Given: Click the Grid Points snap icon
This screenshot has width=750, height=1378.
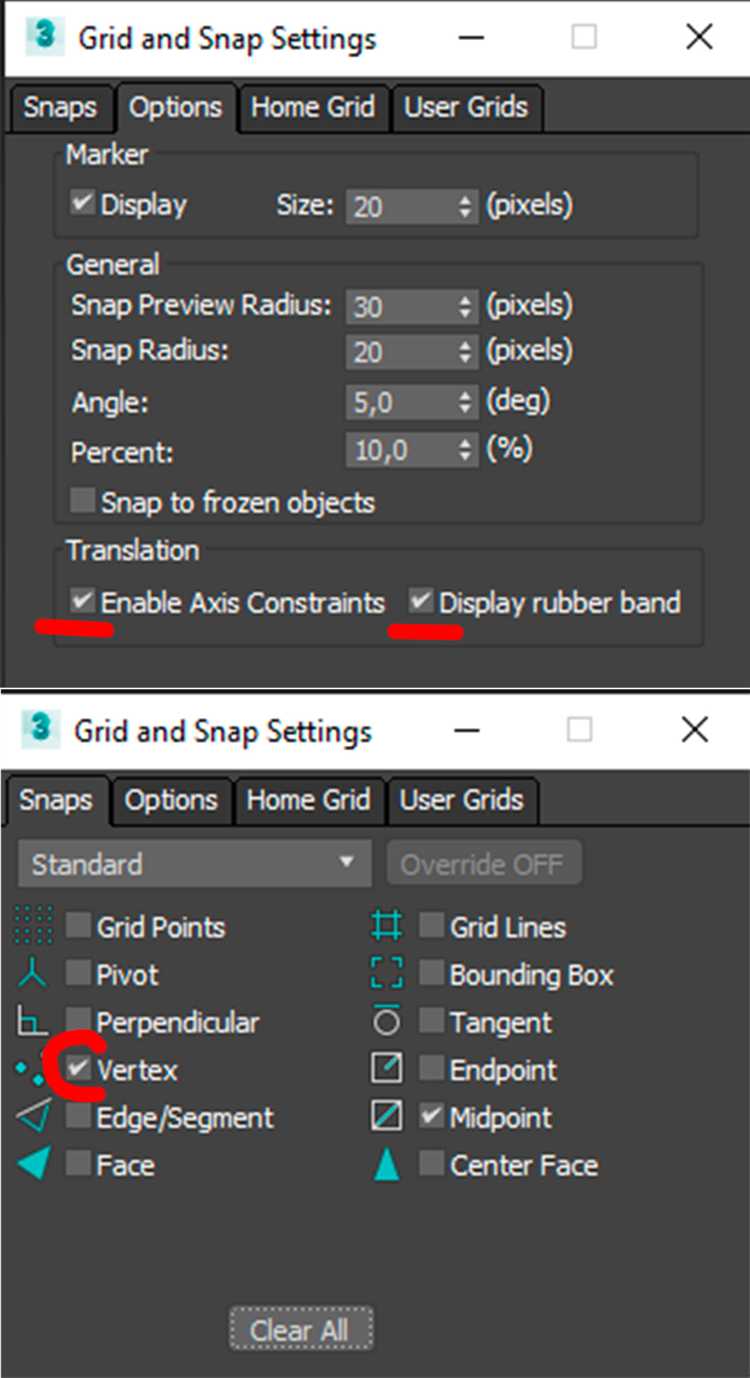Looking at the screenshot, I should tap(34, 926).
